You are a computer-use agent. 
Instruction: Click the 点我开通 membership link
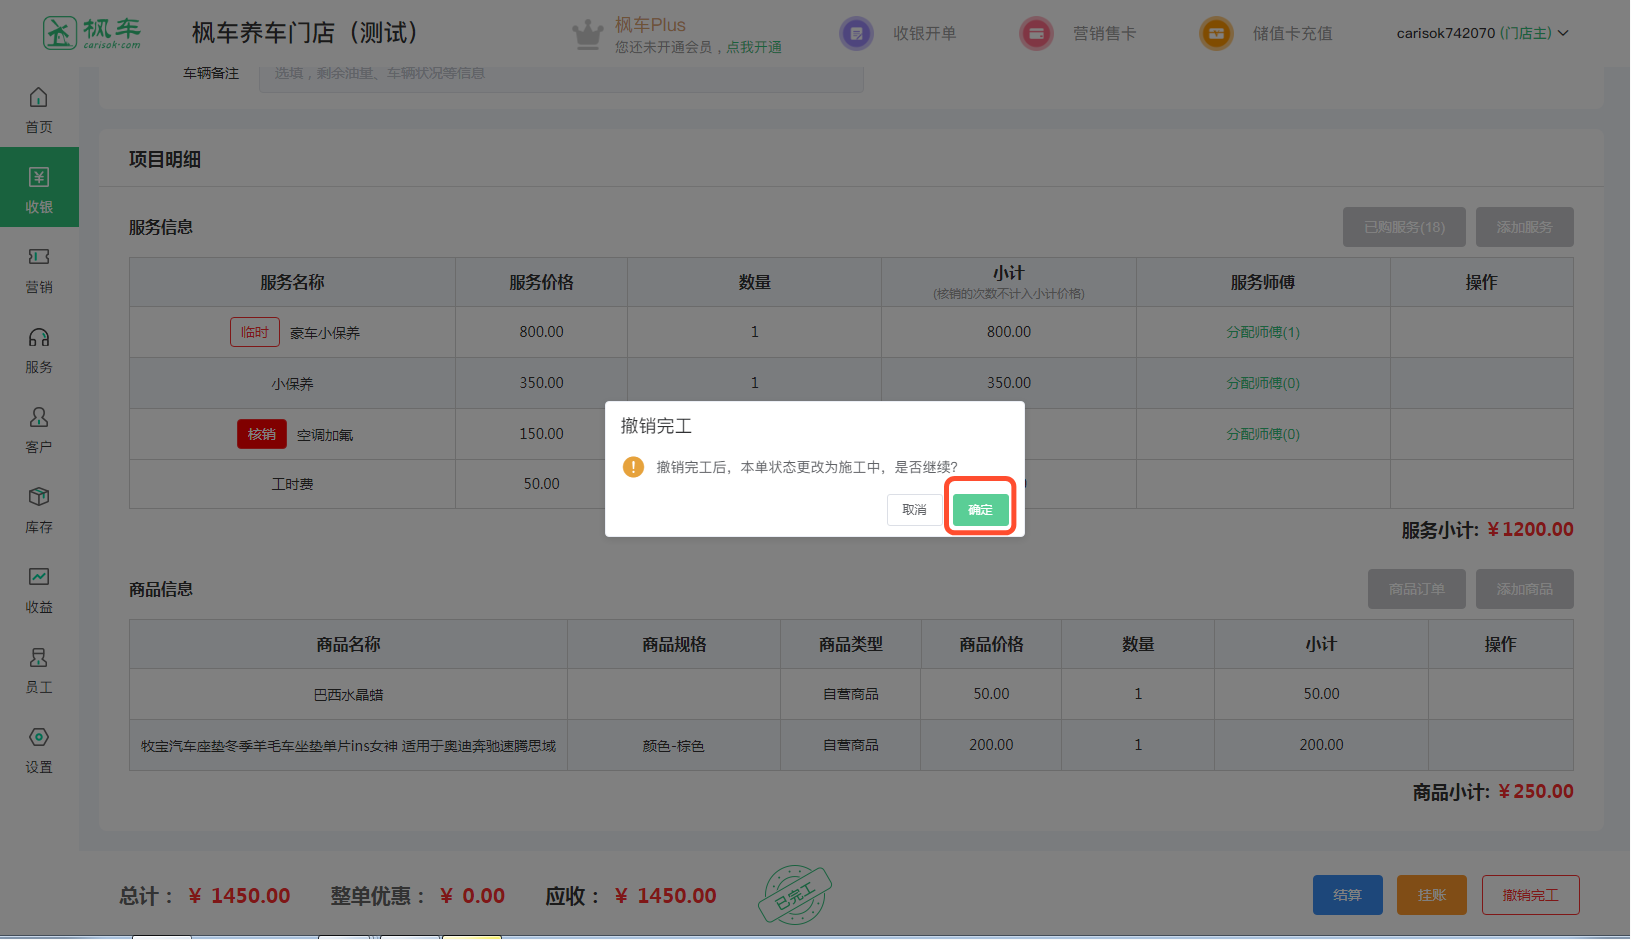click(754, 48)
